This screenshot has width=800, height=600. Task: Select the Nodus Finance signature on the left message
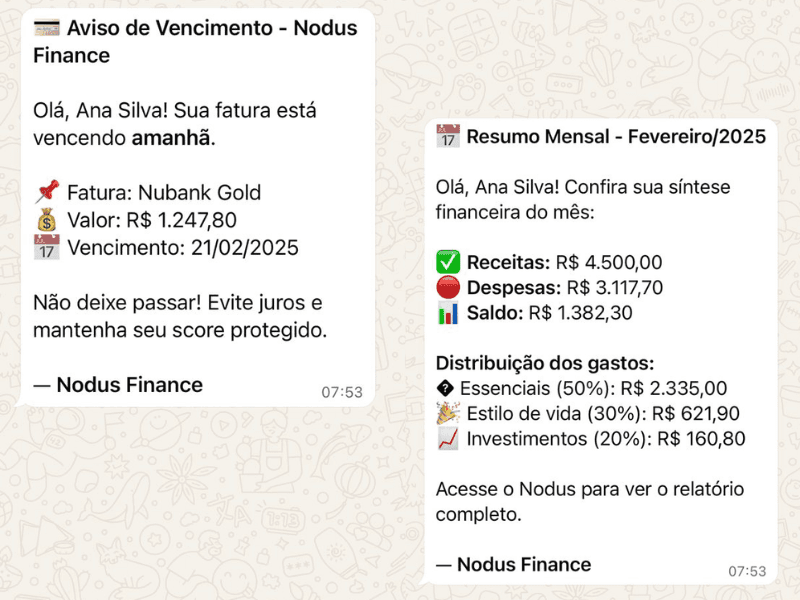119,384
